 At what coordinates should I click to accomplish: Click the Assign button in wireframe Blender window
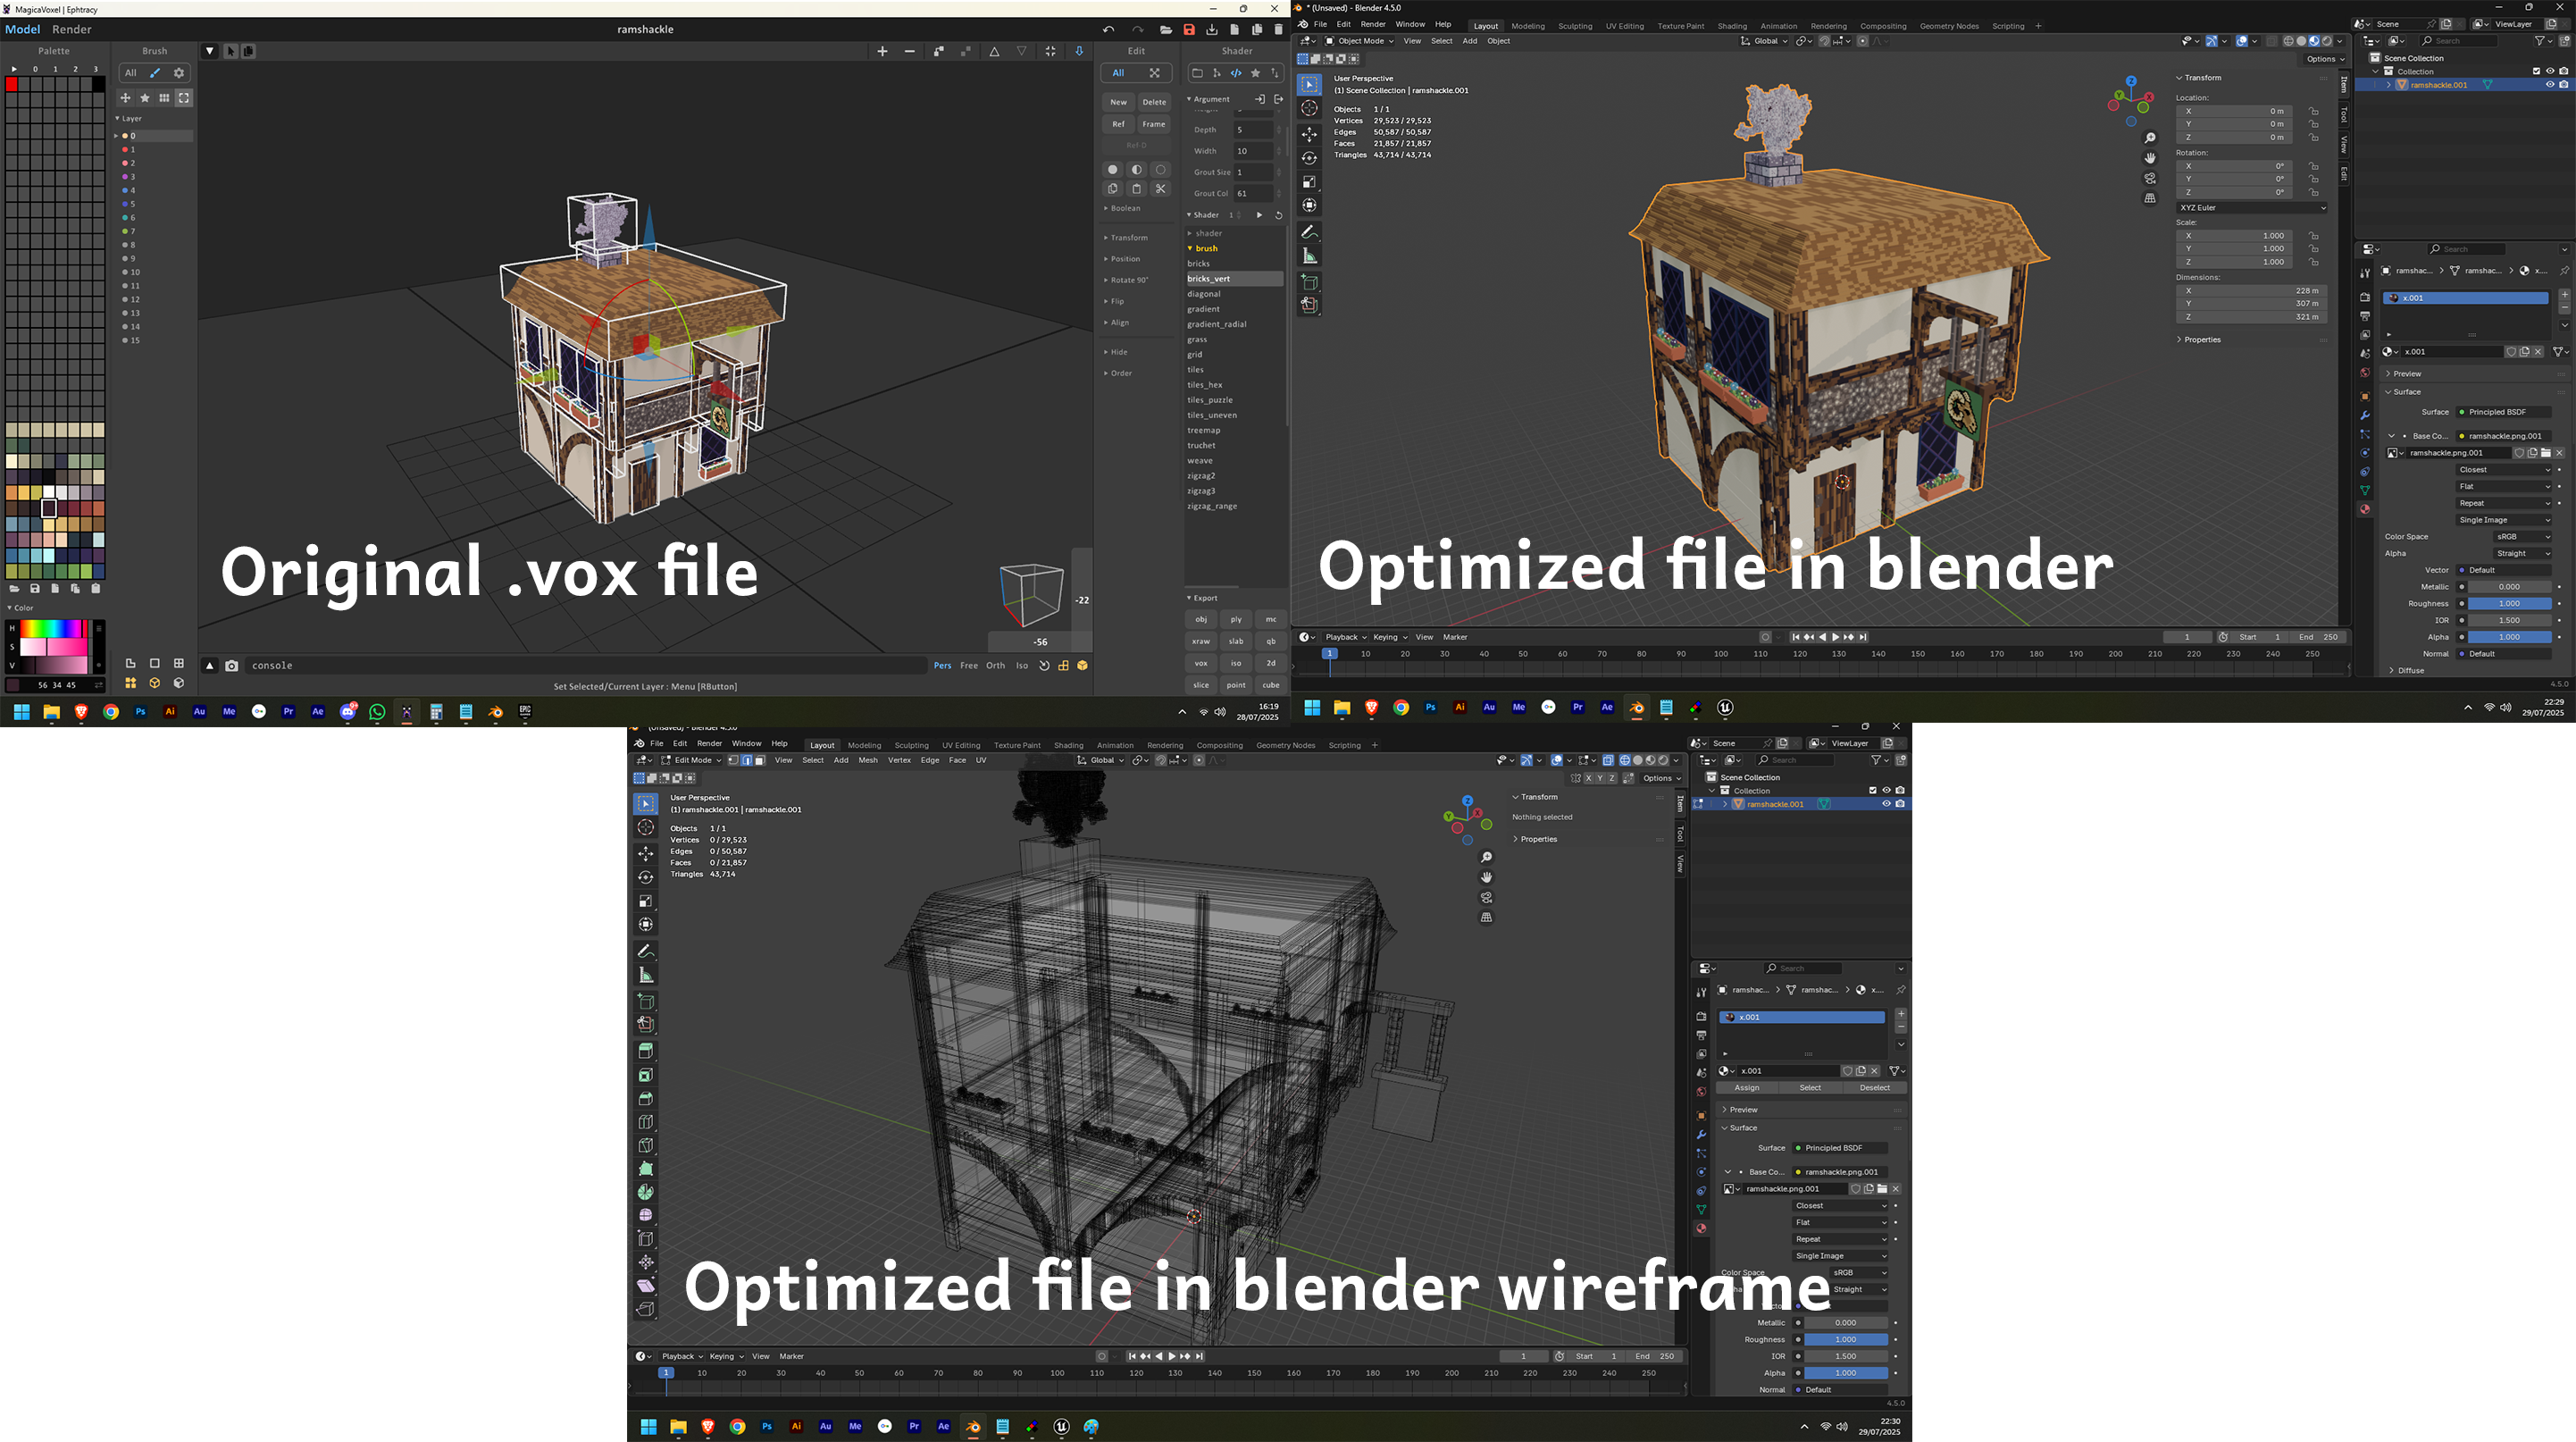click(x=1747, y=1088)
